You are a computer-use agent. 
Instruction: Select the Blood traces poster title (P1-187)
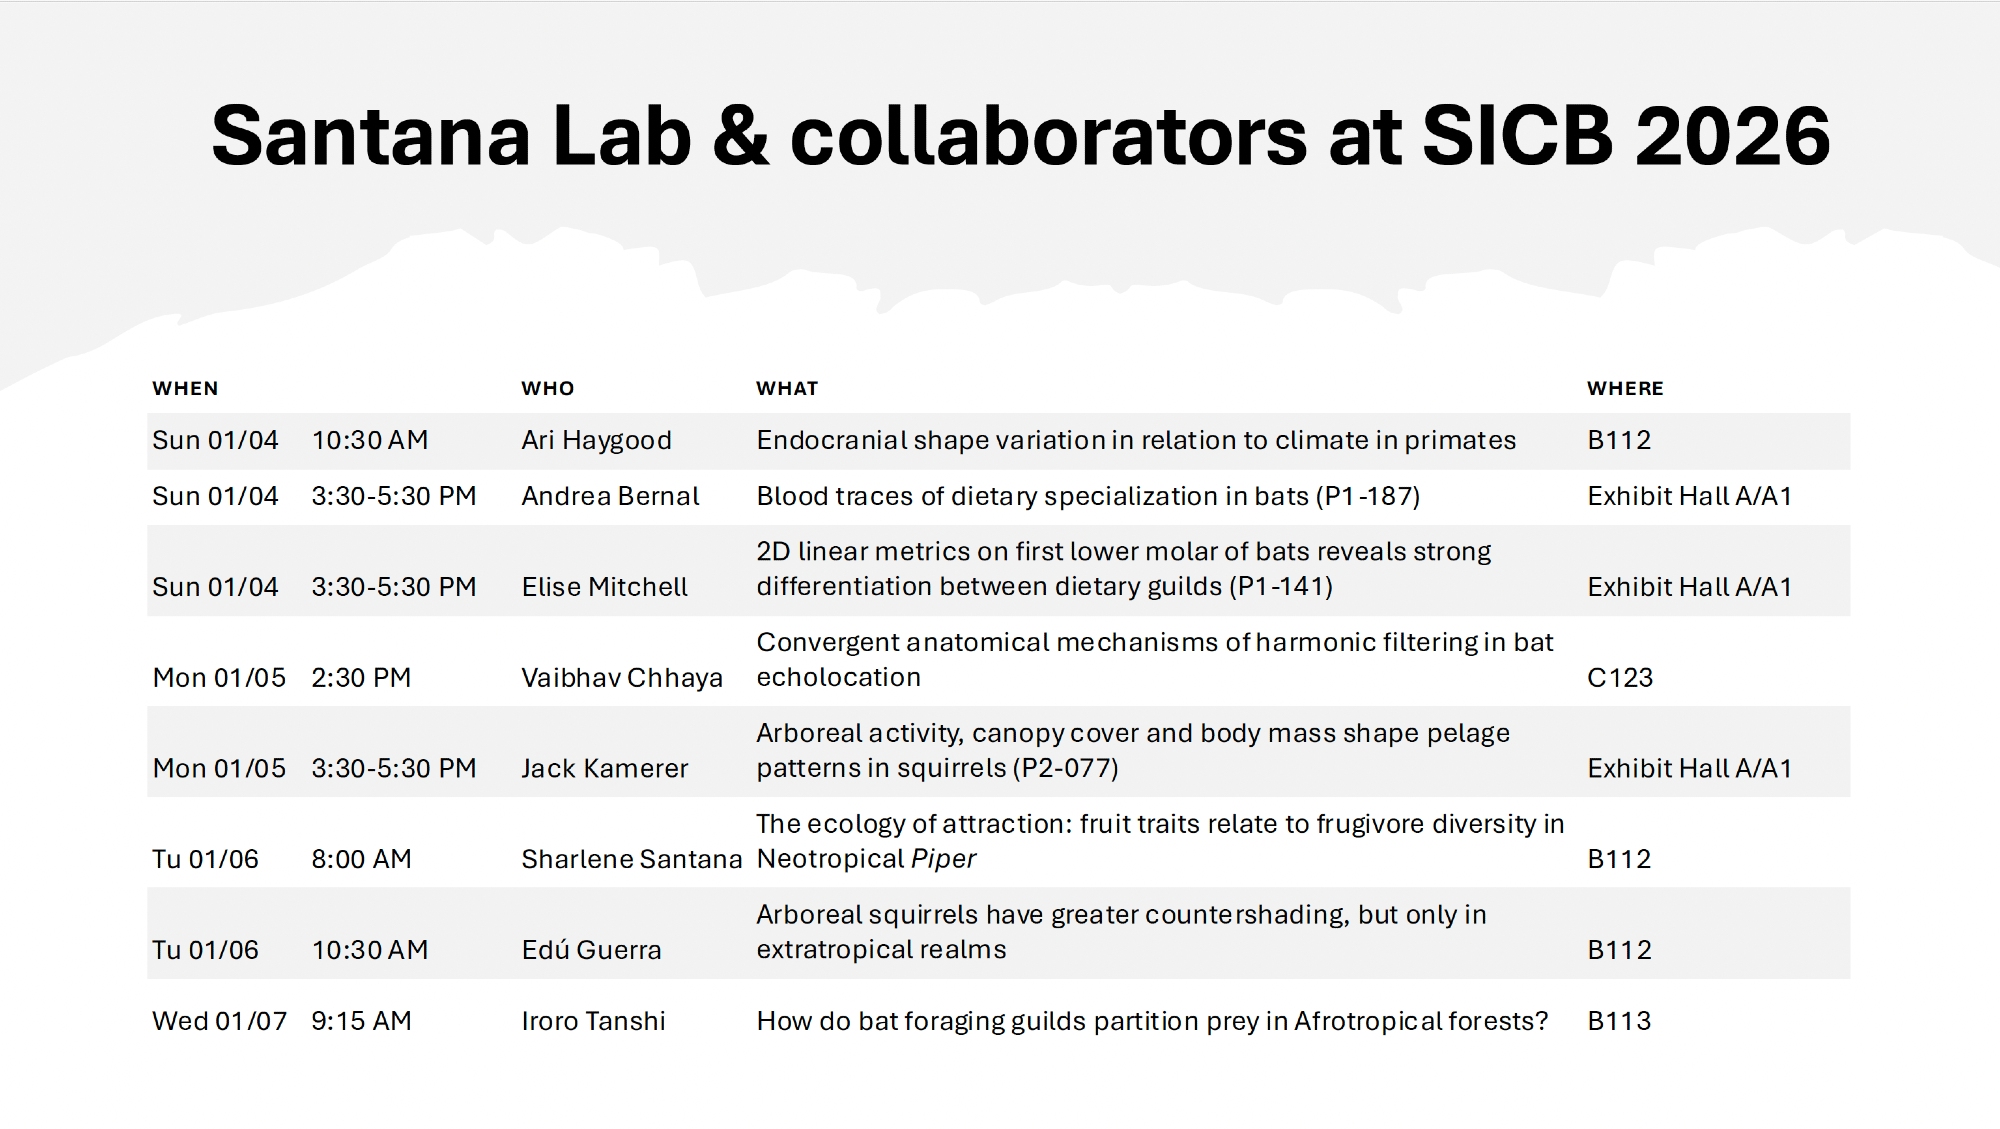[x=1088, y=496]
